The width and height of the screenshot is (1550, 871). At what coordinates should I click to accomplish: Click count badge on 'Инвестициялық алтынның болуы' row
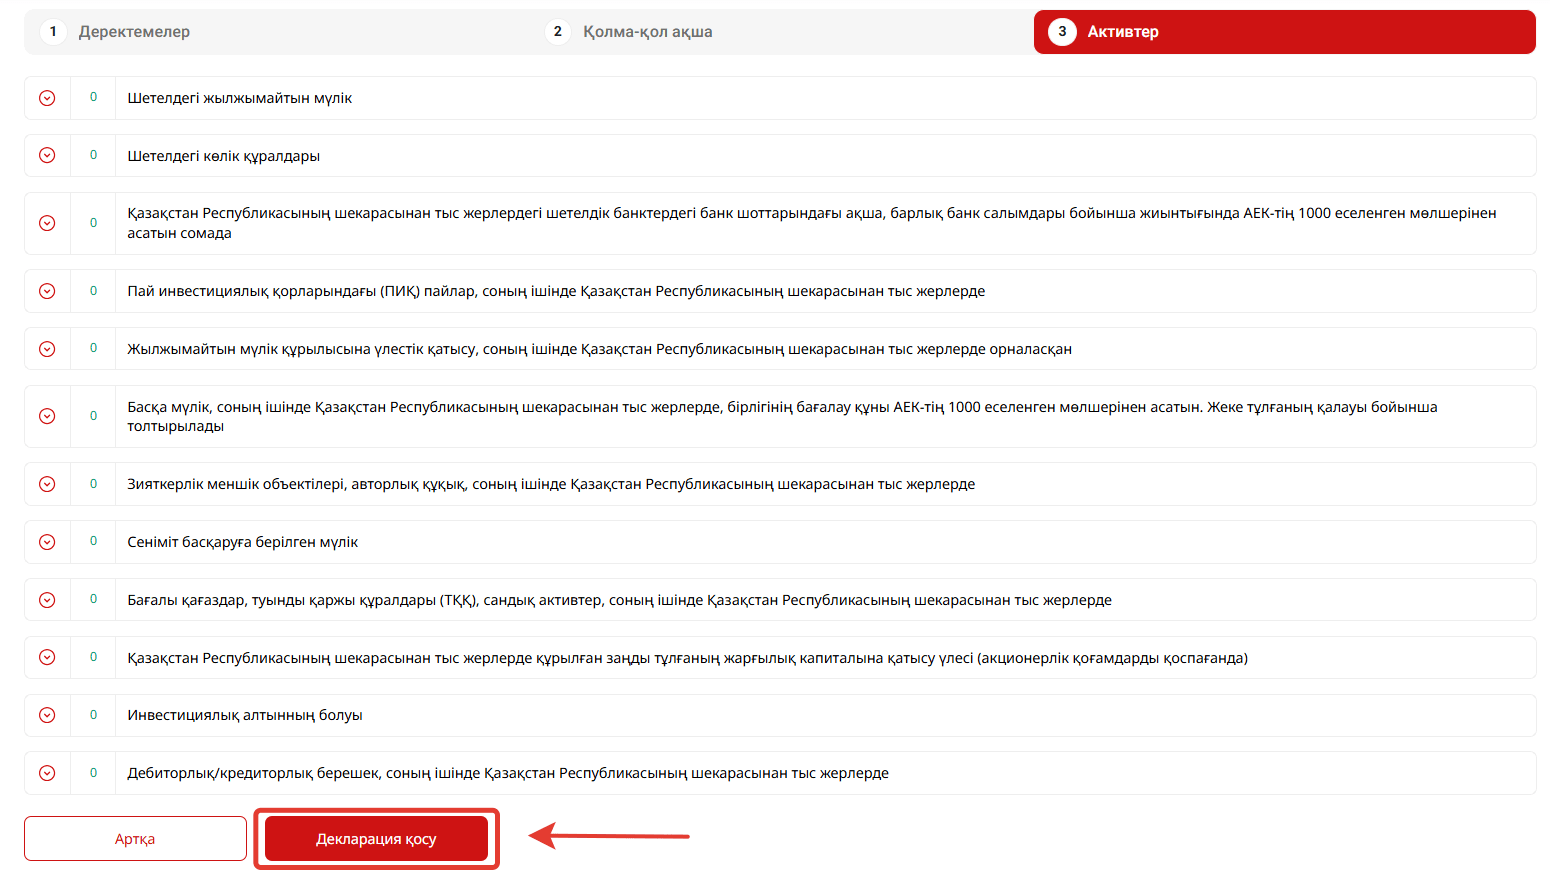click(x=94, y=715)
